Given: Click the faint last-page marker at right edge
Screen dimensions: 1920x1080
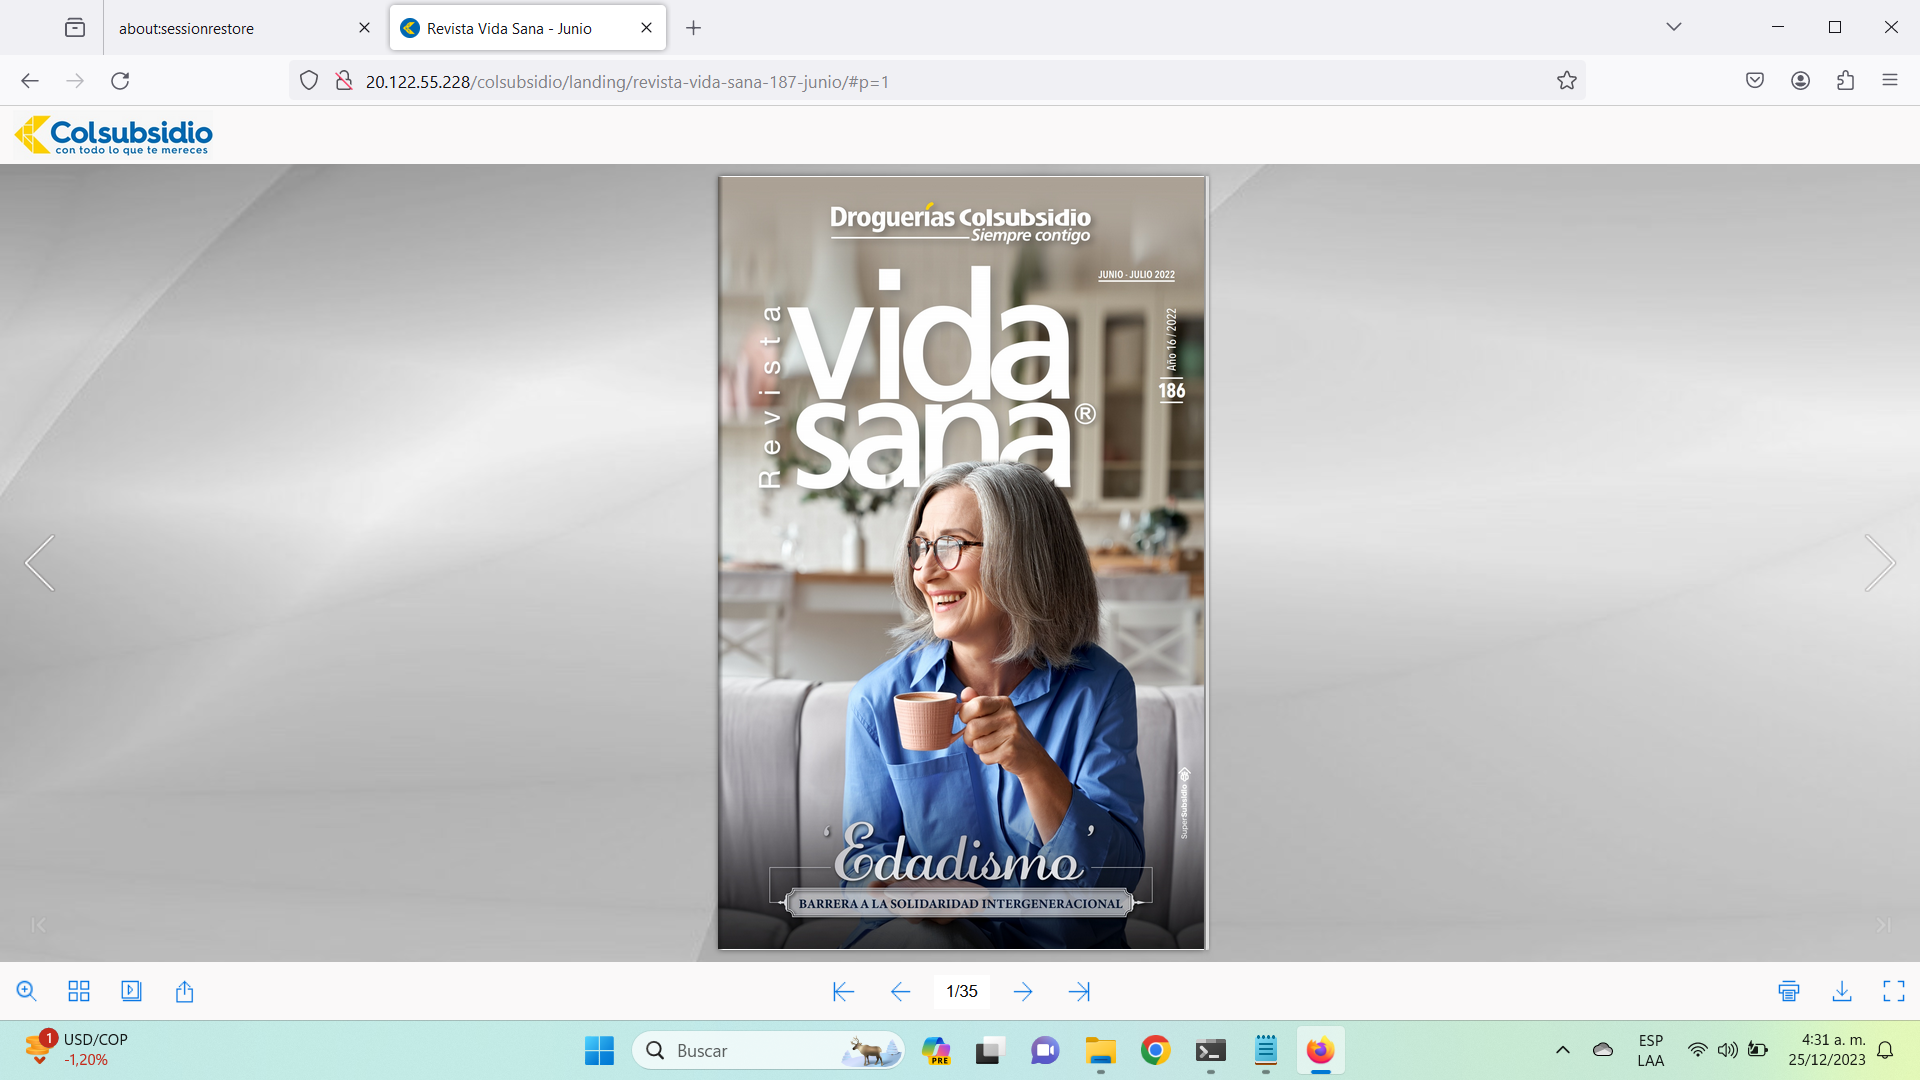Looking at the screenshot, I should [x=1883, y=925].
